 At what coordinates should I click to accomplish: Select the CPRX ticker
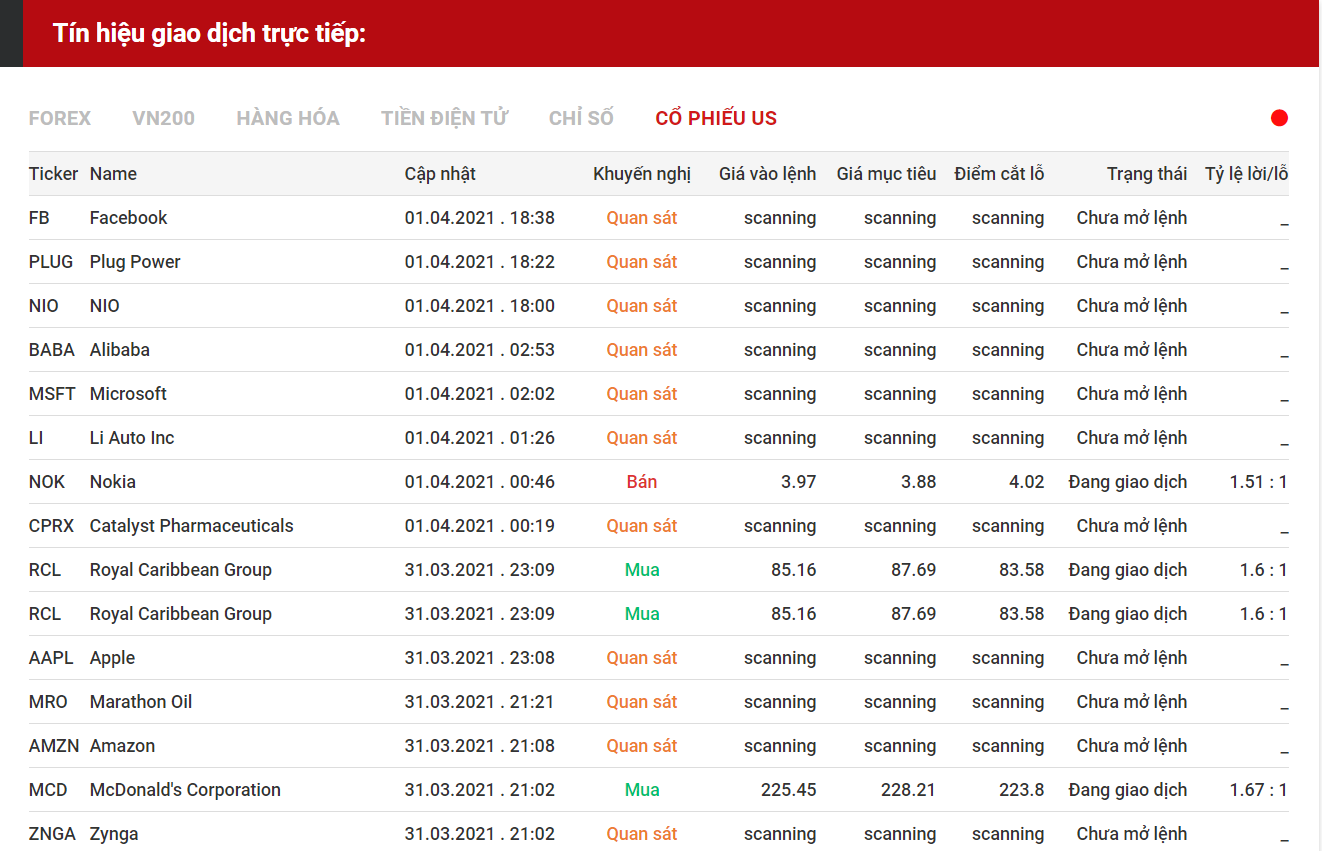pyautogui.click(x=51, y=526)
